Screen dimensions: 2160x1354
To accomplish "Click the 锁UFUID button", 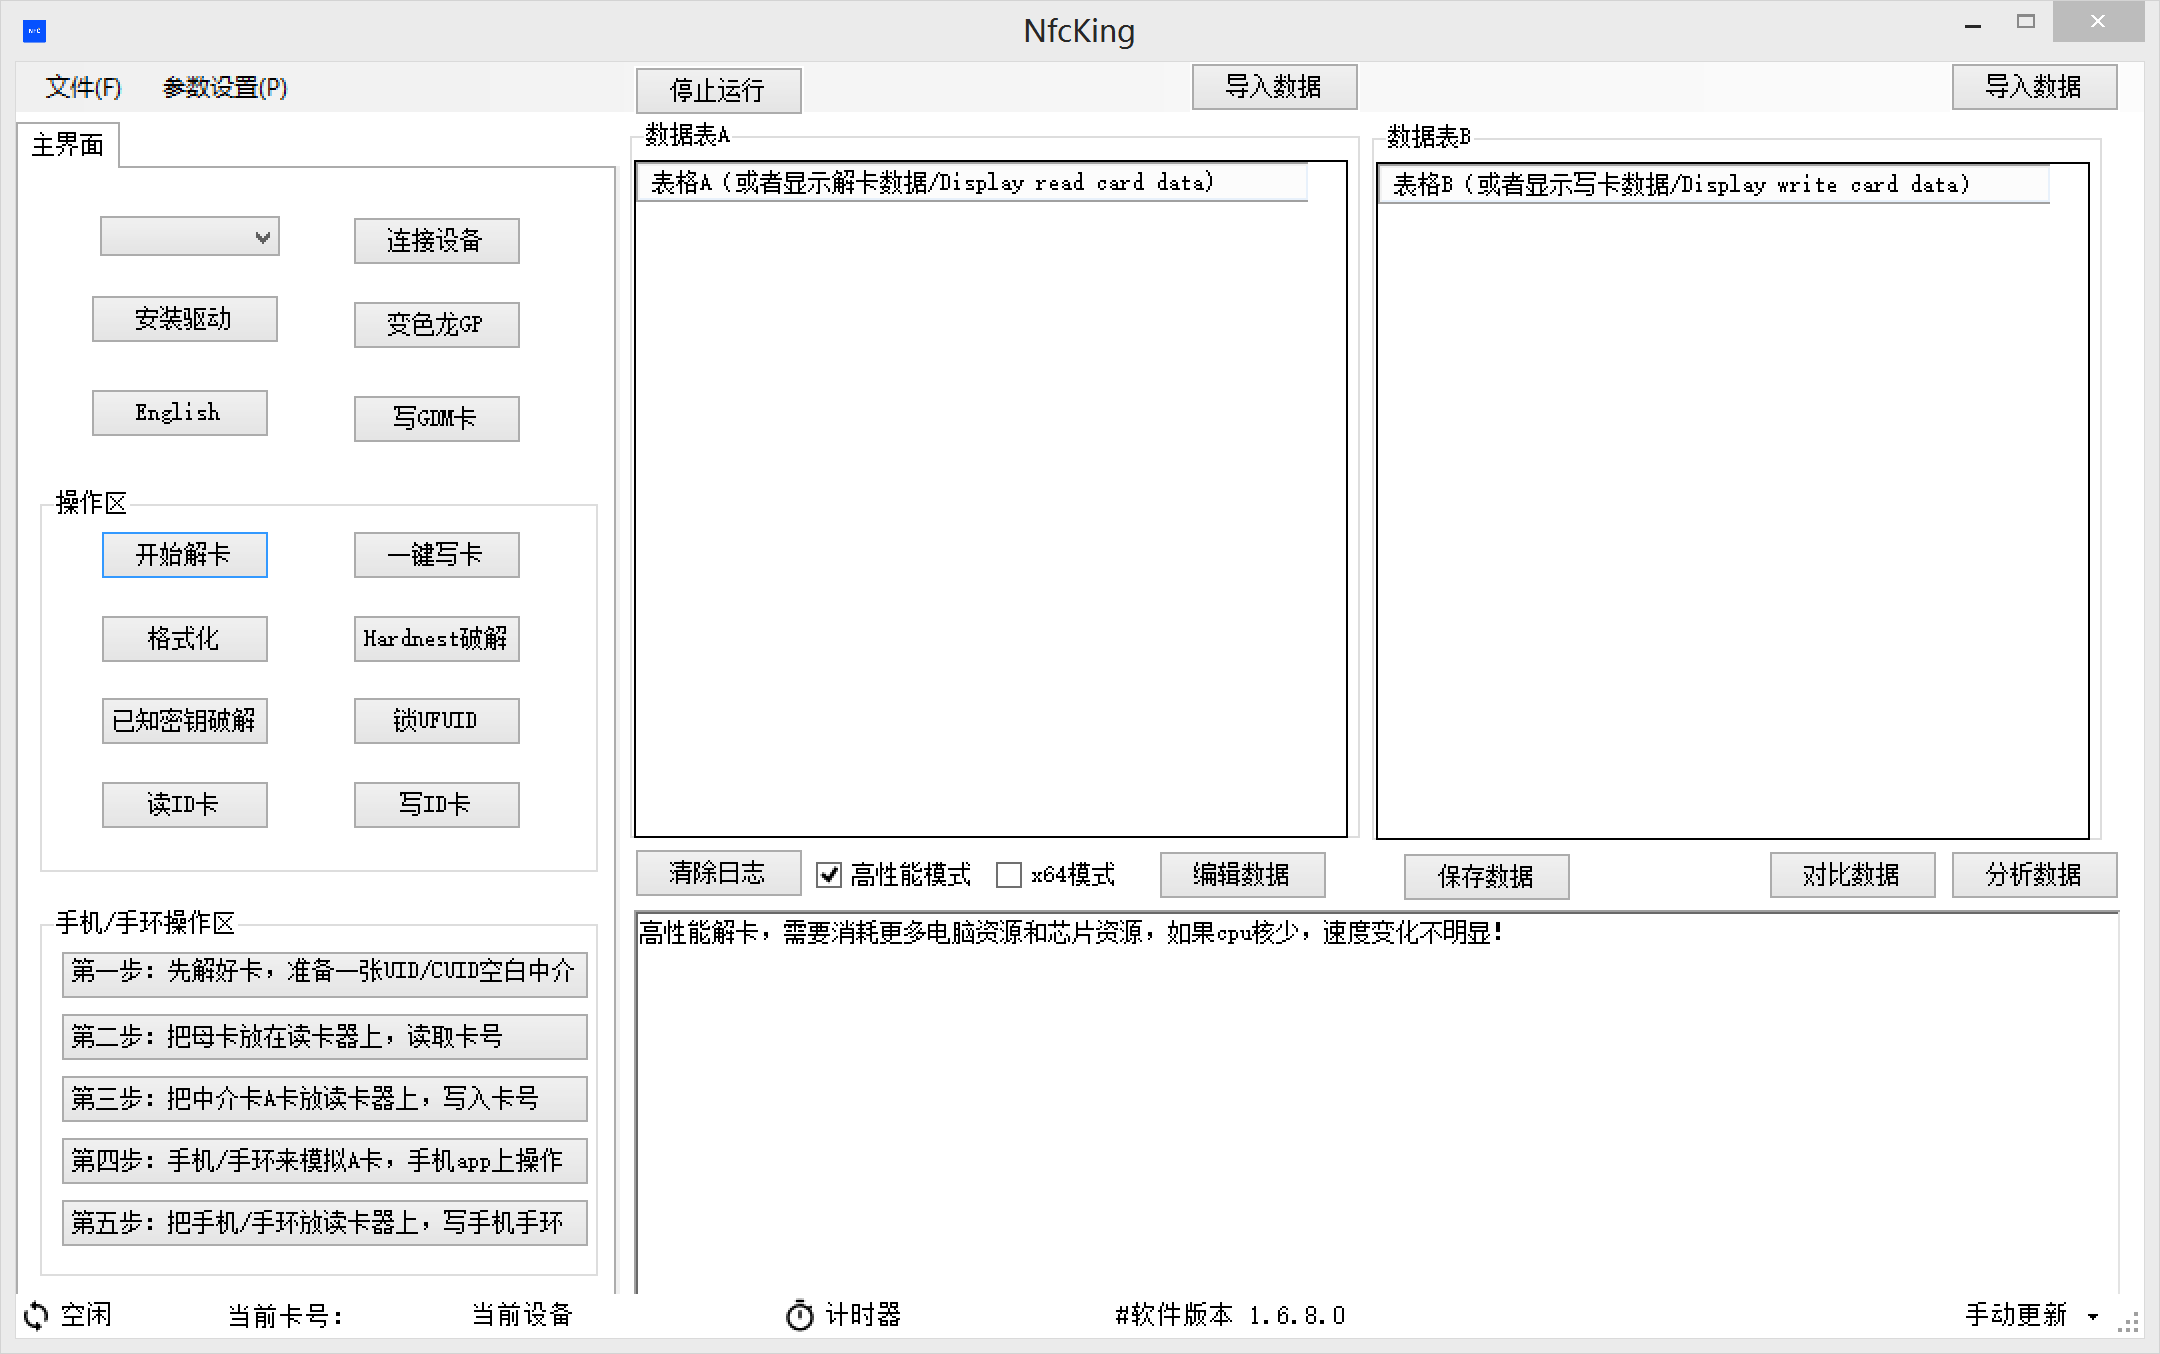I will coord(436,721).
